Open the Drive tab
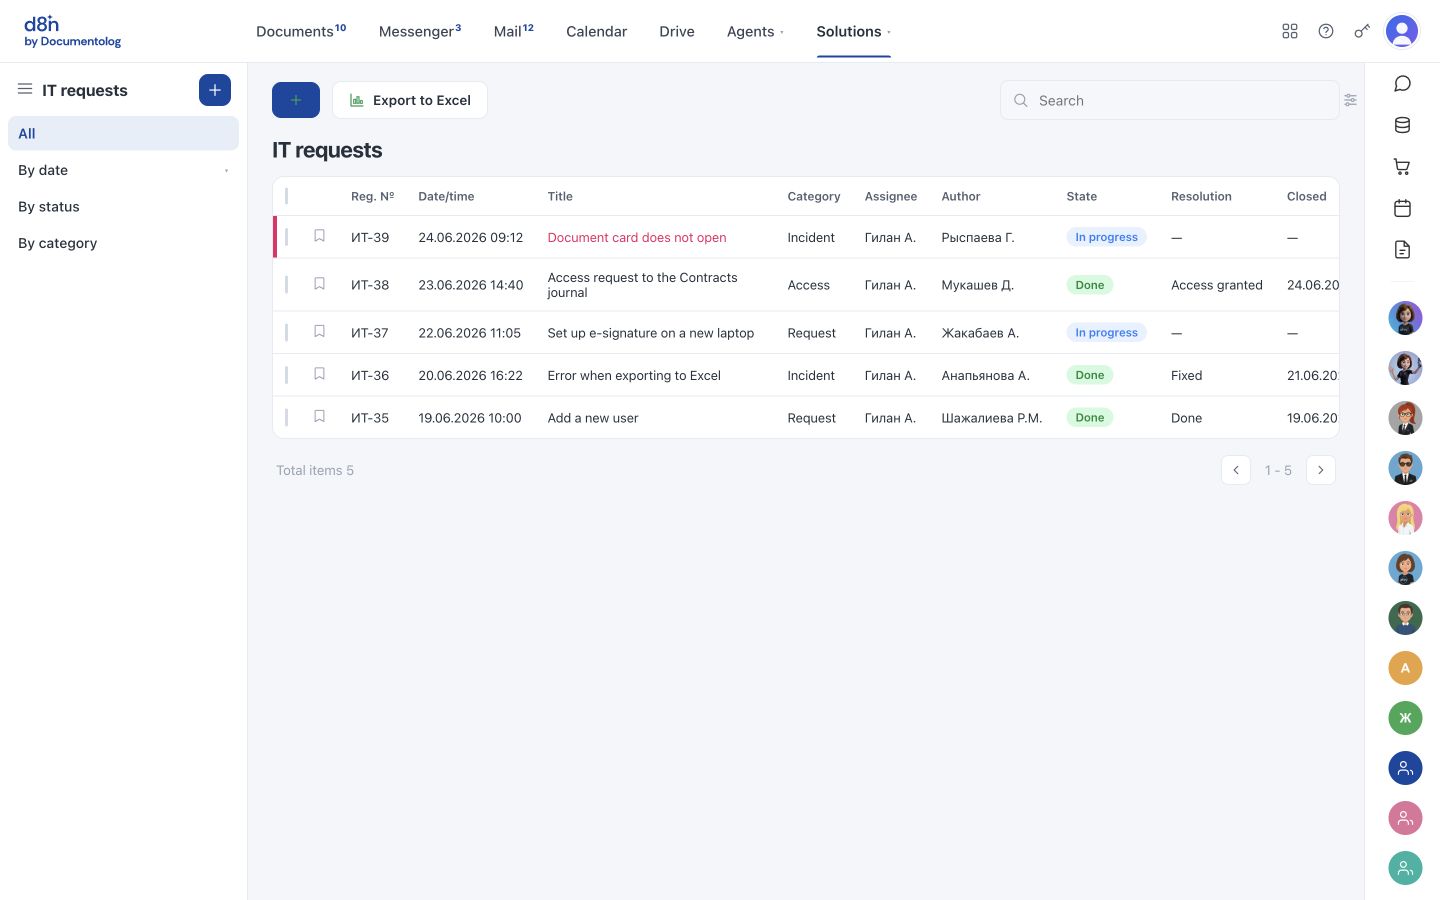The width and height of the screenshot is (1440, 900). (x=677, y=31)
